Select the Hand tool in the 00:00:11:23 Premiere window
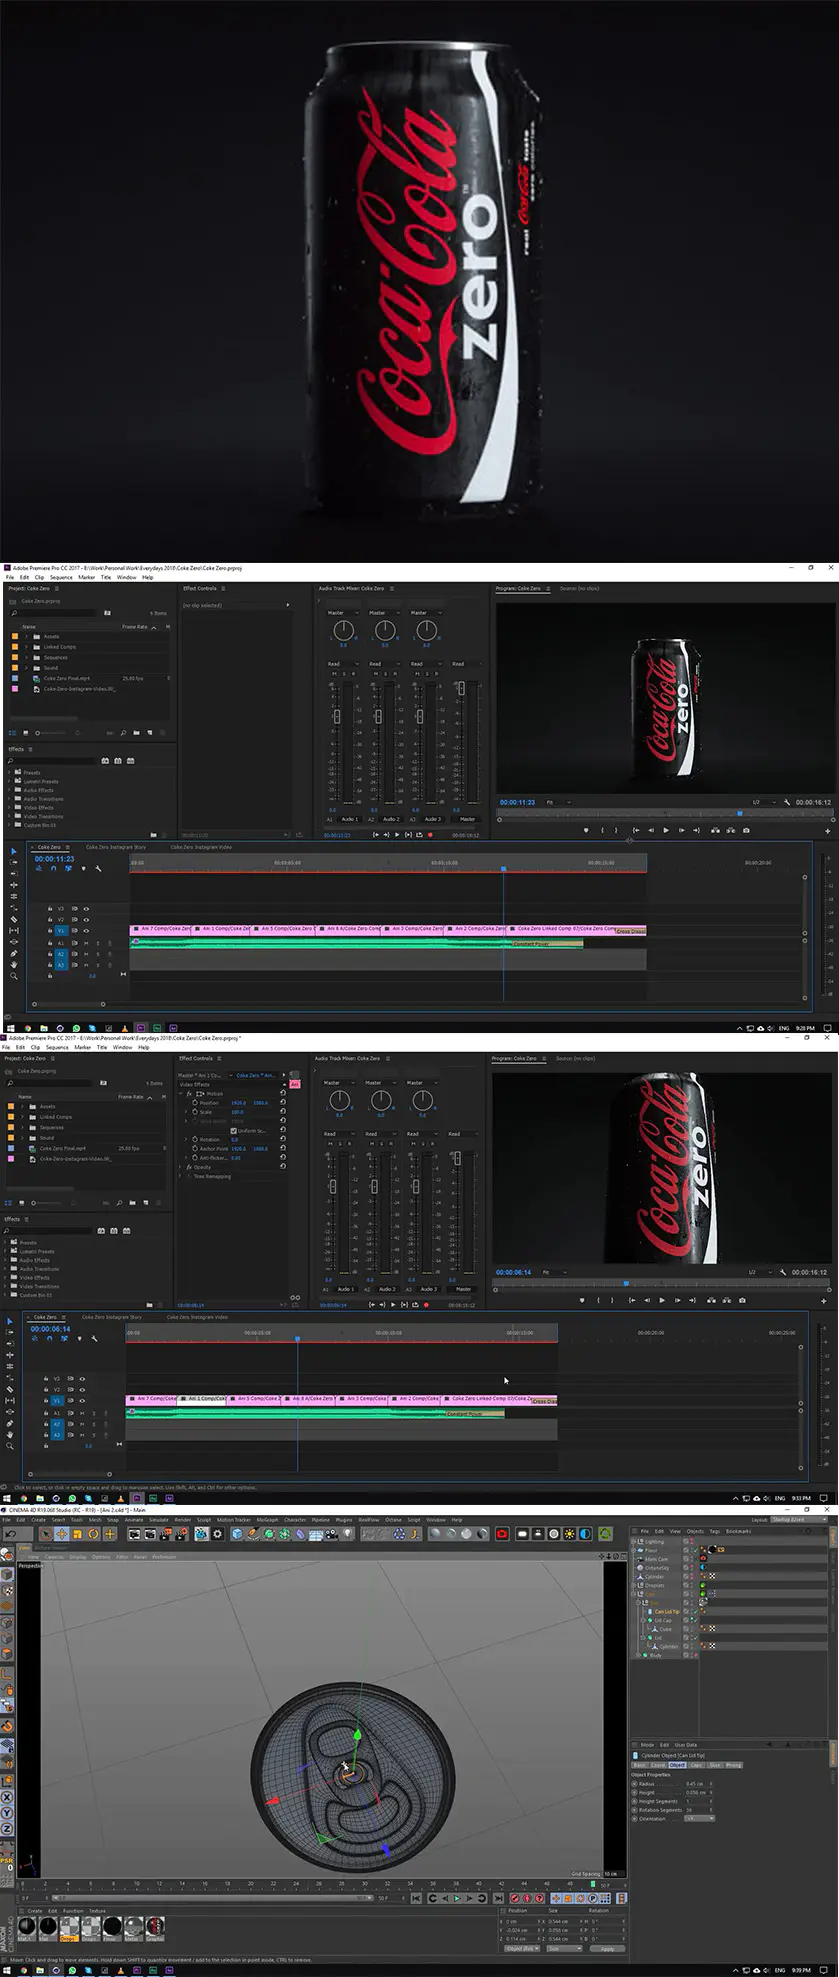 tap(14, 964)
